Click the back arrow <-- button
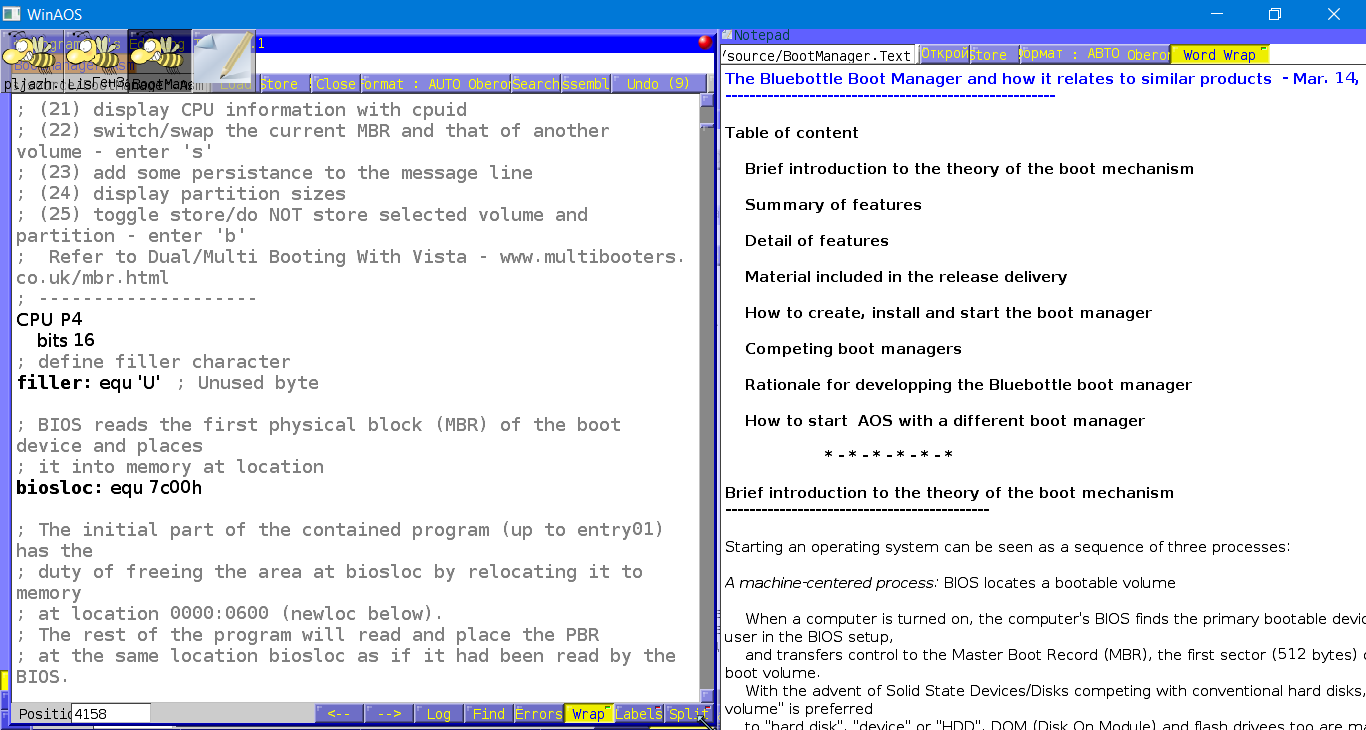 click(x=339, y=713)
